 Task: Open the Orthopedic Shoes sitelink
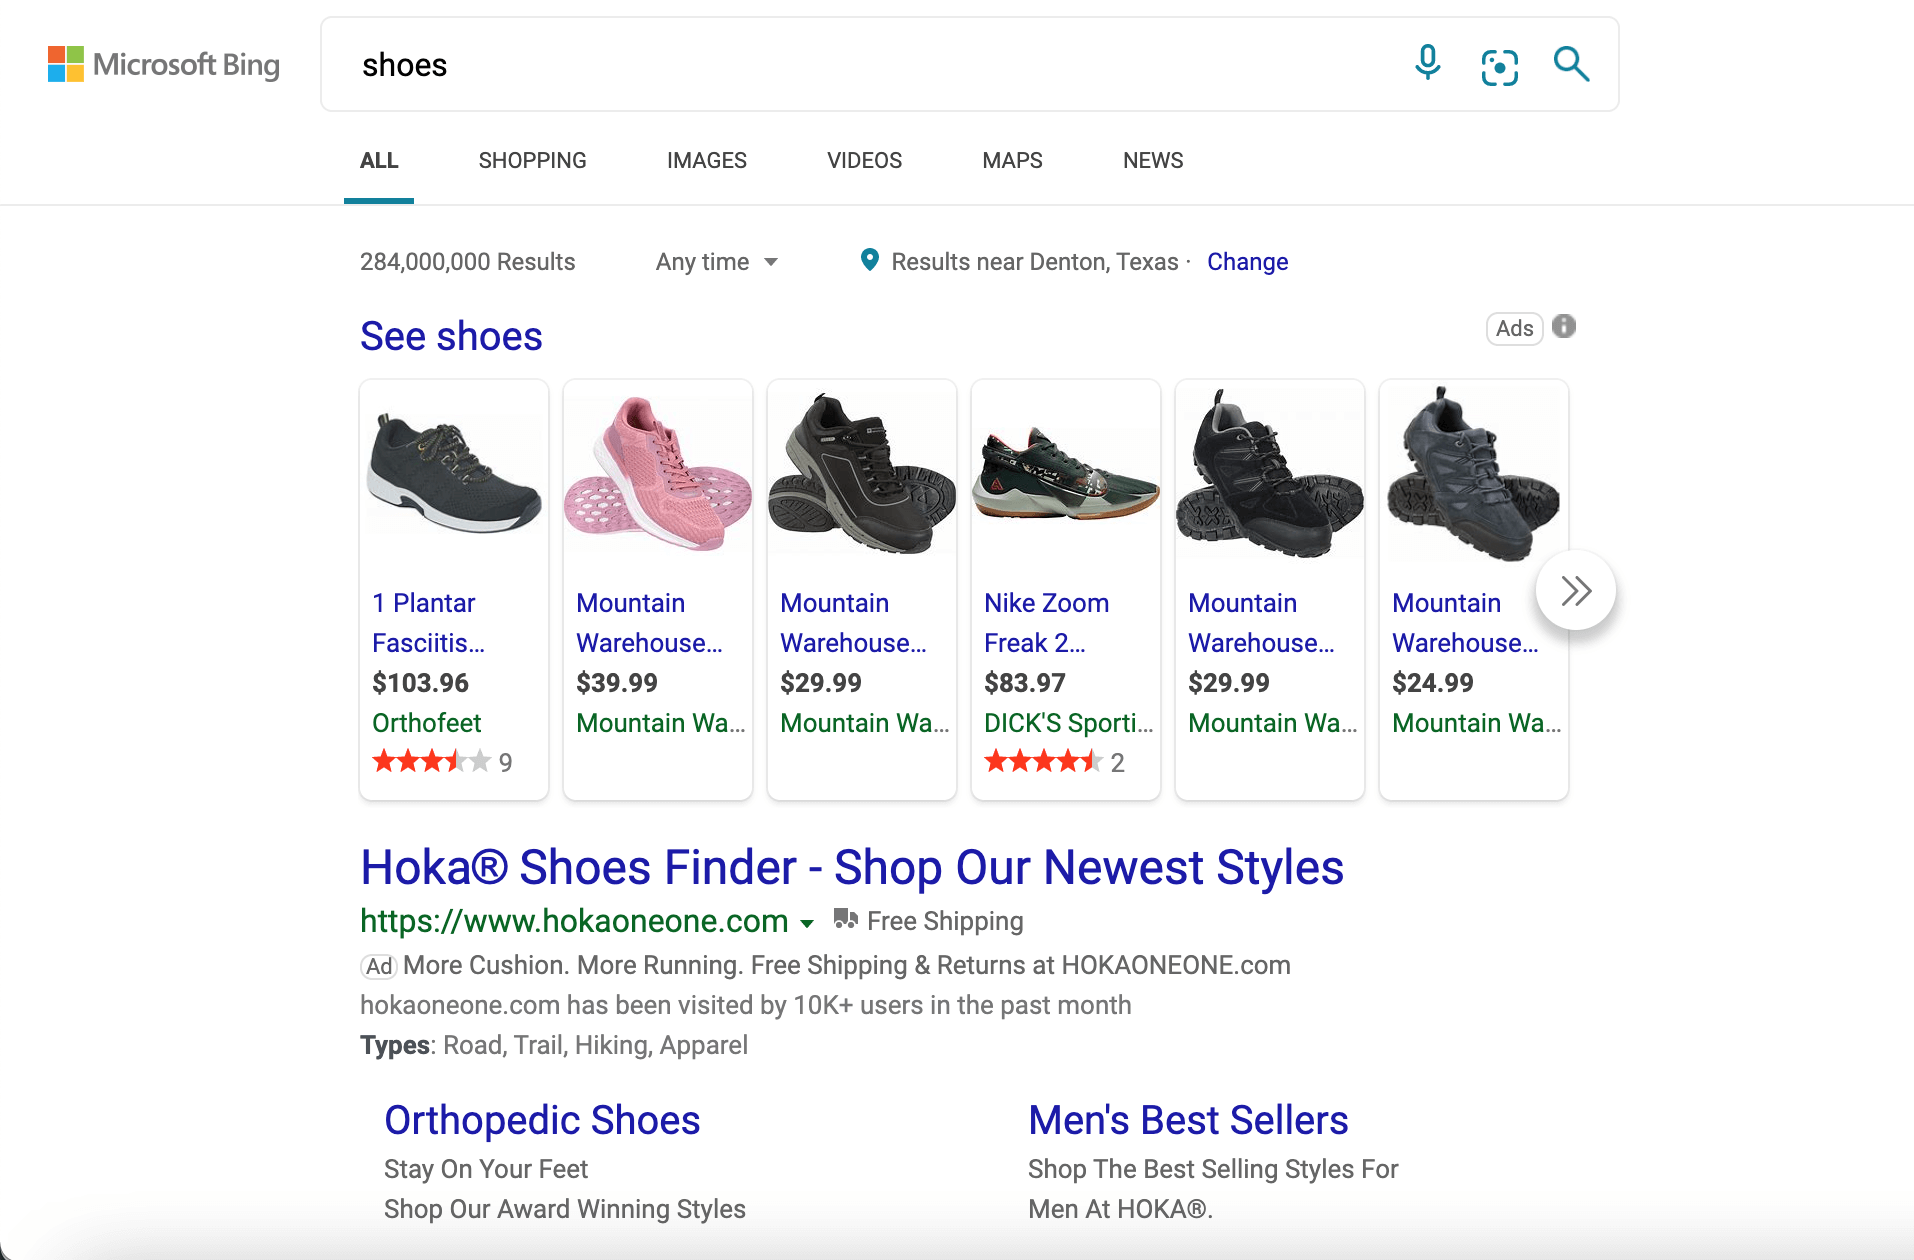click(542, 1120)
